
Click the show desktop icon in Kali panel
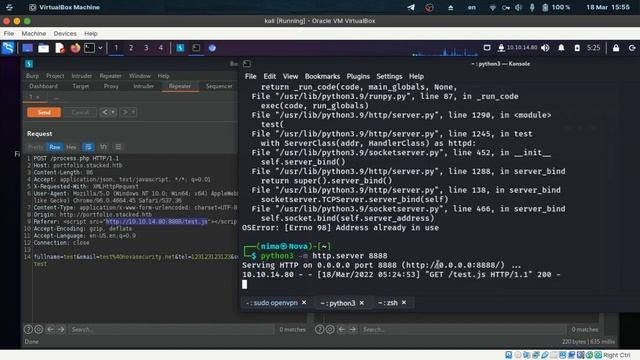pyautogui.click(x=27, y=48)
